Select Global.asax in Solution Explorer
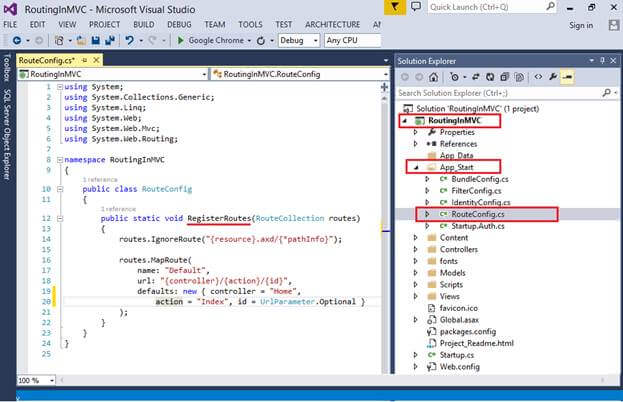623x402 pixels. click(x=459, y=320)
